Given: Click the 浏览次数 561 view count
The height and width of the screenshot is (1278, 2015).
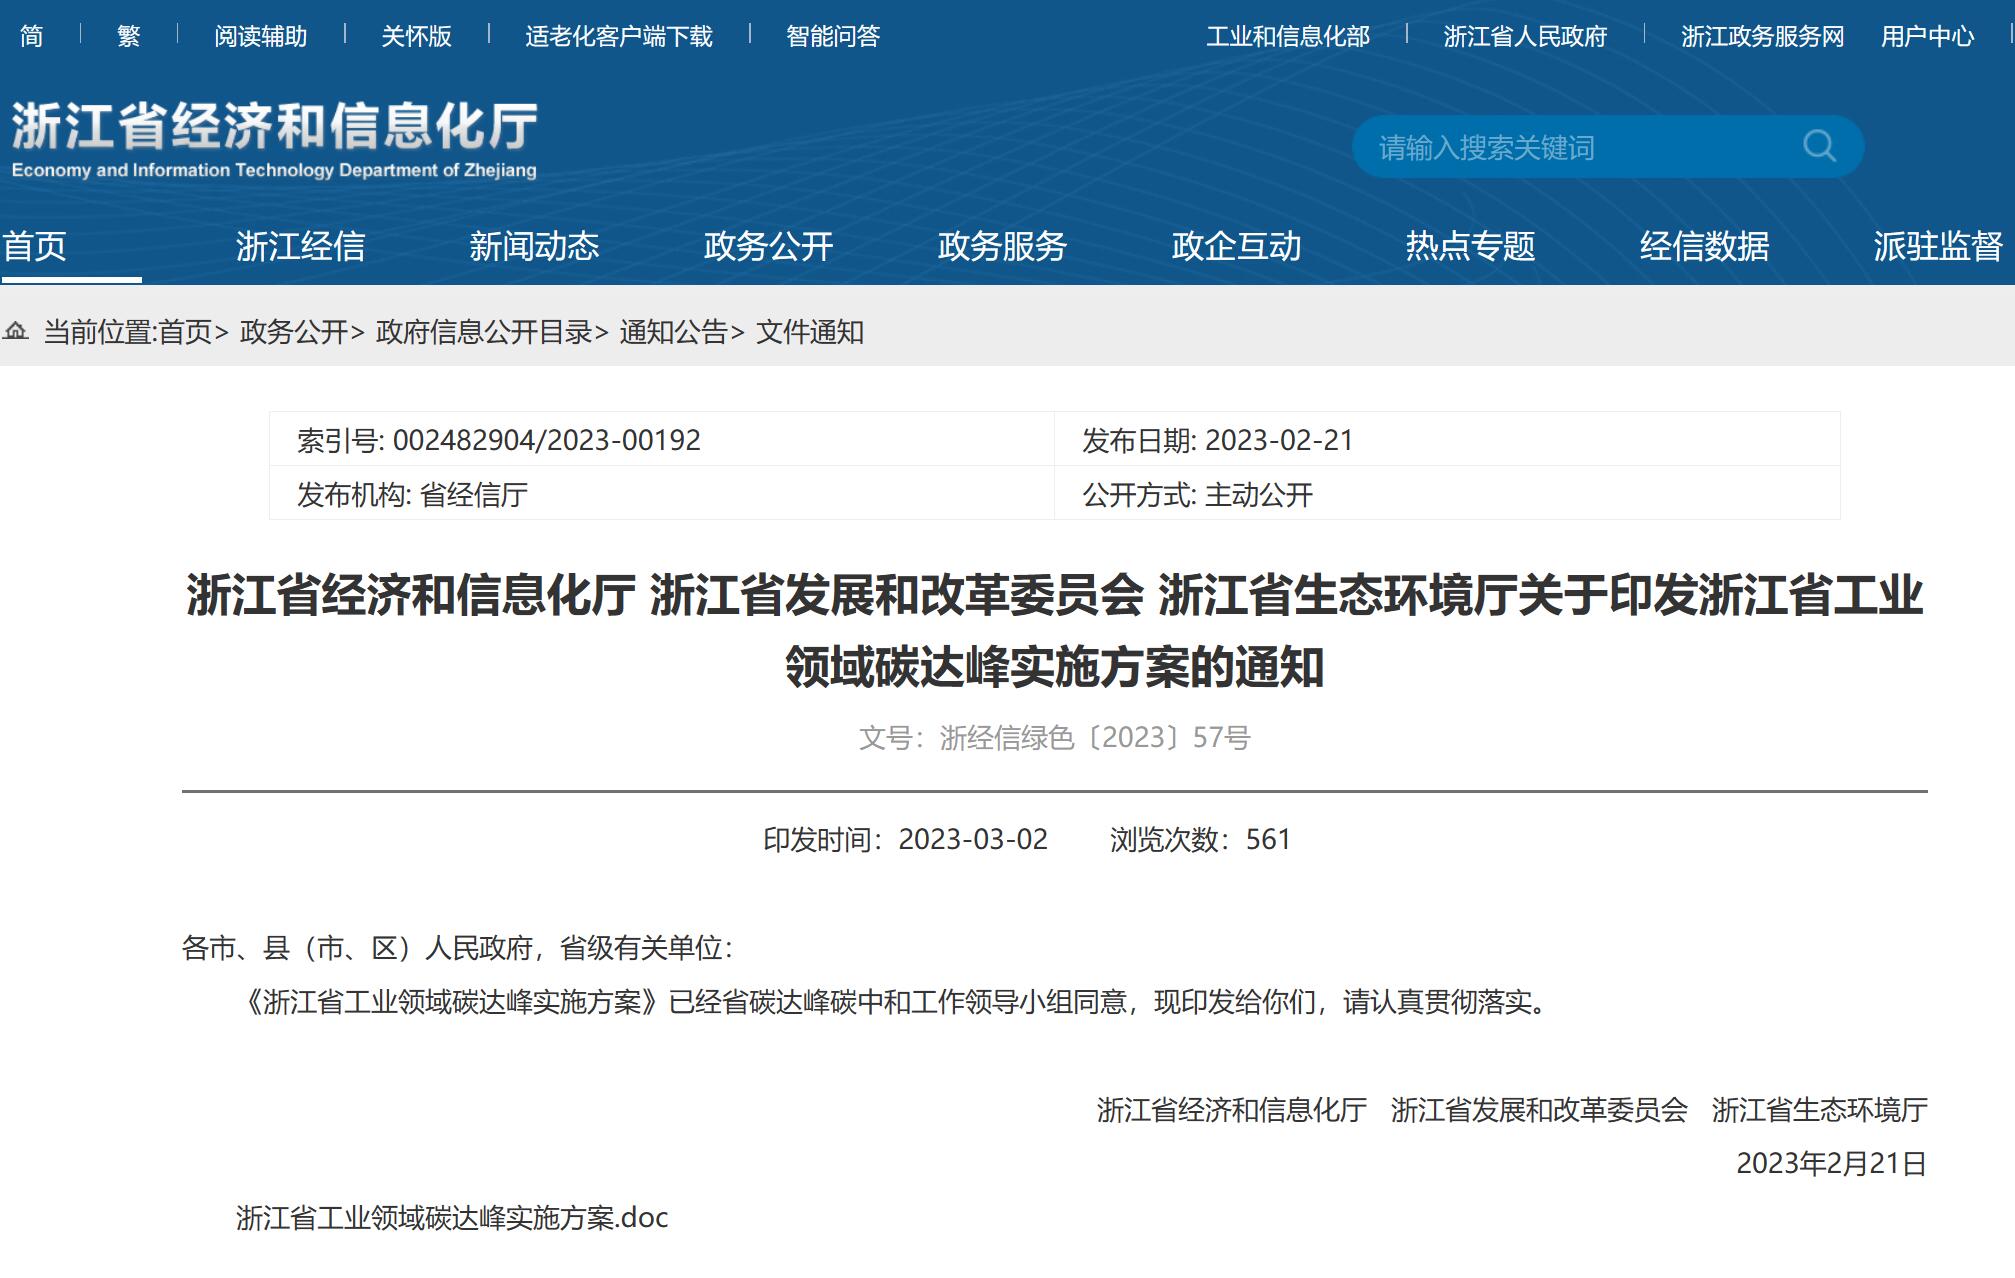Looking at the screenshot, I should tap(1200, 839).
